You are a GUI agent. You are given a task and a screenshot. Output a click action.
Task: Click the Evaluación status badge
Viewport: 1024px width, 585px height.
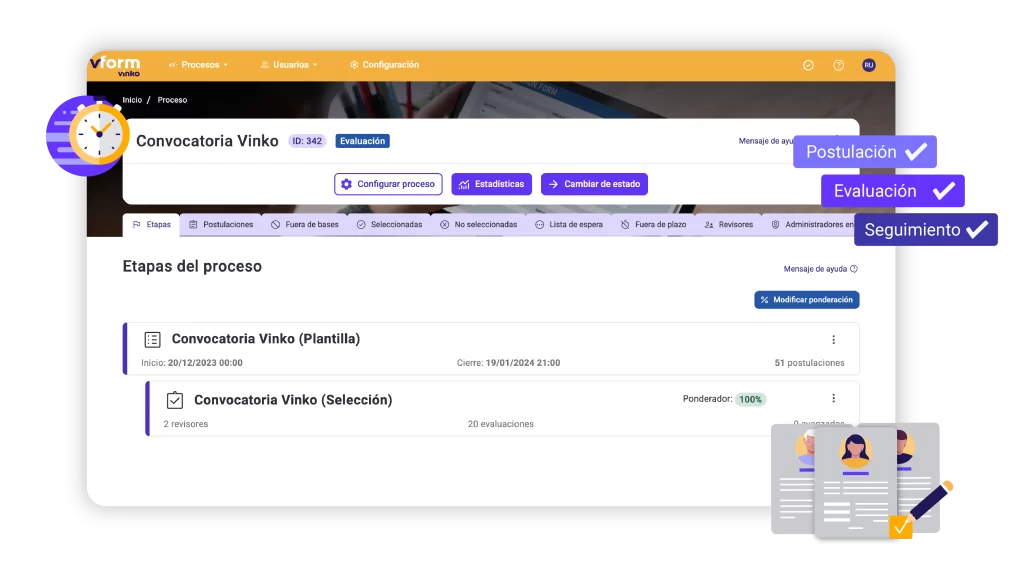362,141
